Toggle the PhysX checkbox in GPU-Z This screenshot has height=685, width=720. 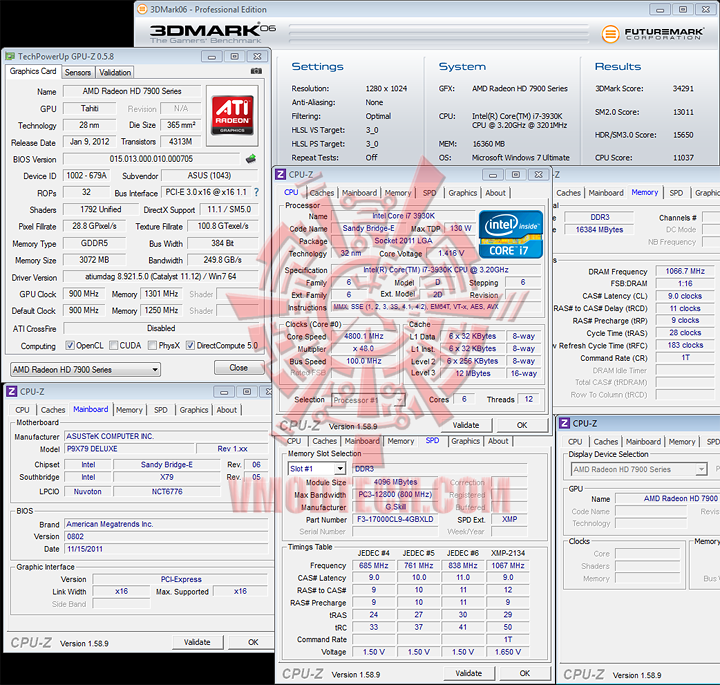tap(152, 345)
